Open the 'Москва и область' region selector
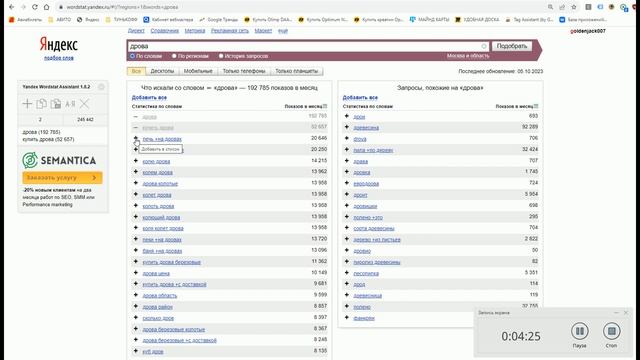Image resolution: width=640 pixels, height=360 pixels. 468,56
